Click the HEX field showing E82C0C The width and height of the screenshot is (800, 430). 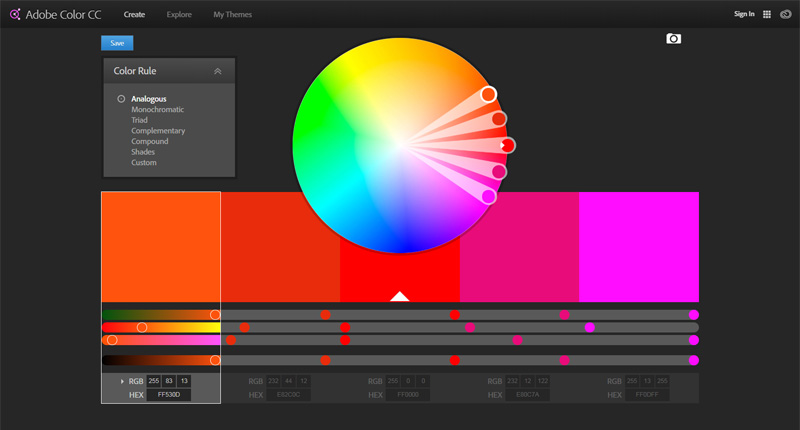[x=288, y=395]
